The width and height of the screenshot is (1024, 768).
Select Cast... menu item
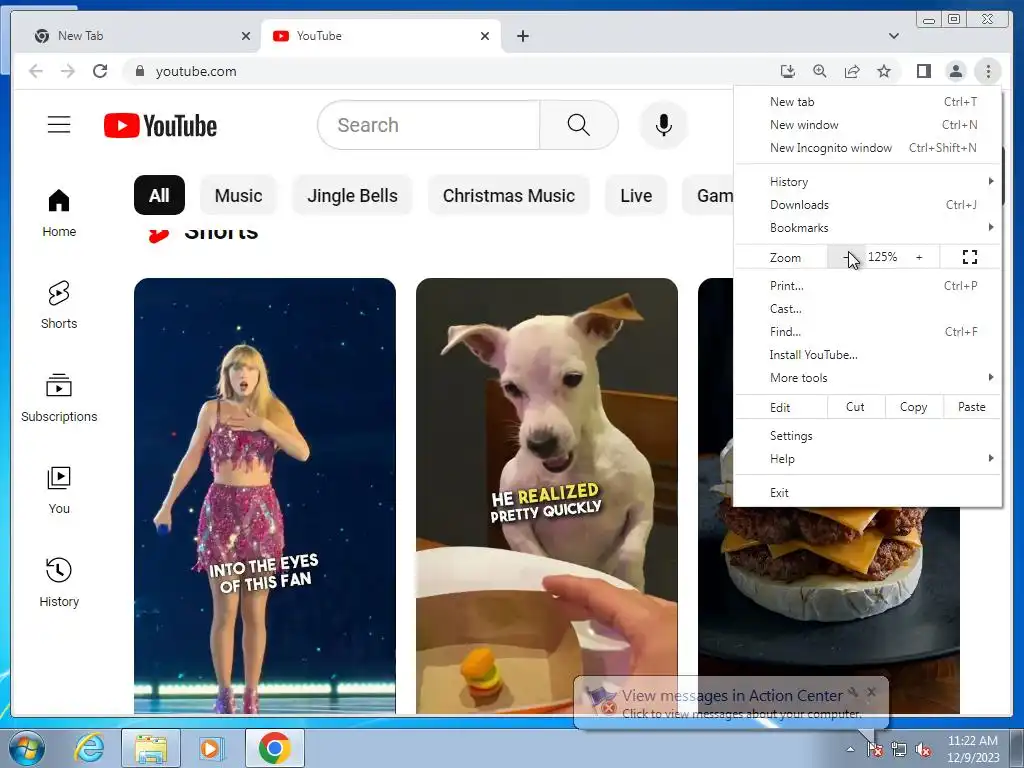pos(869,309)
